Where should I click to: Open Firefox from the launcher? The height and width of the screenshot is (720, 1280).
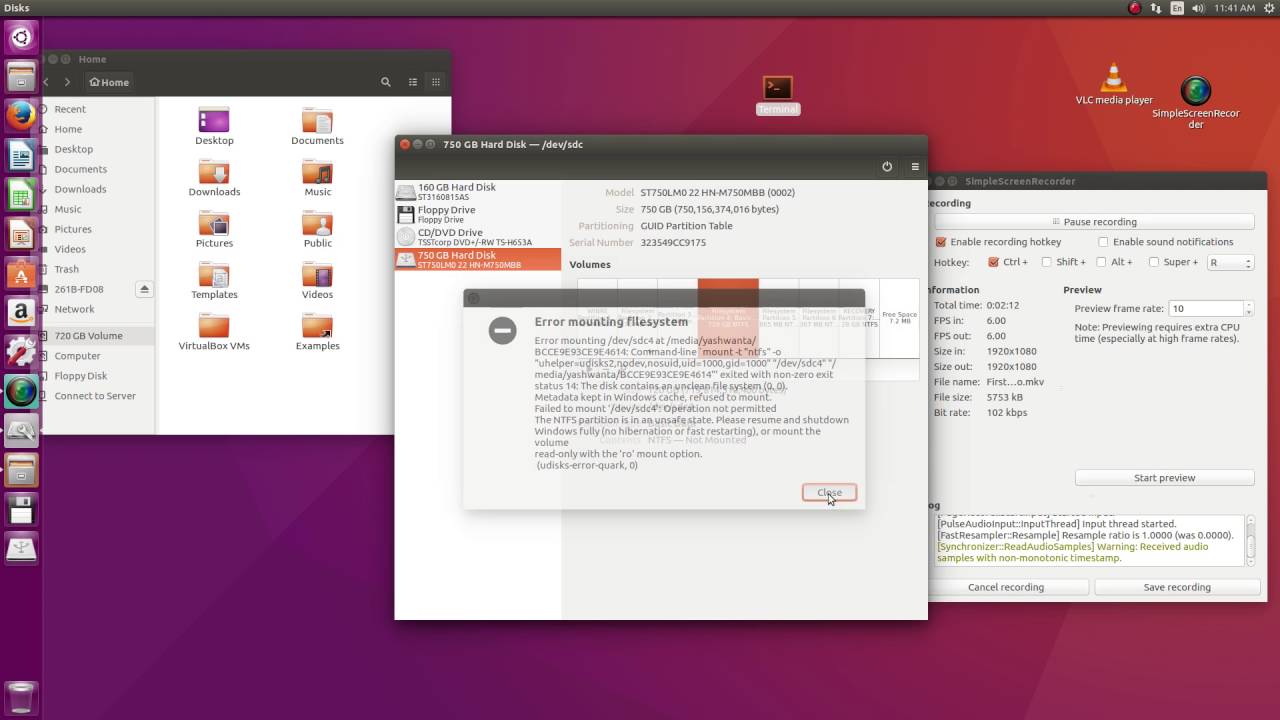tap(21, 115)
